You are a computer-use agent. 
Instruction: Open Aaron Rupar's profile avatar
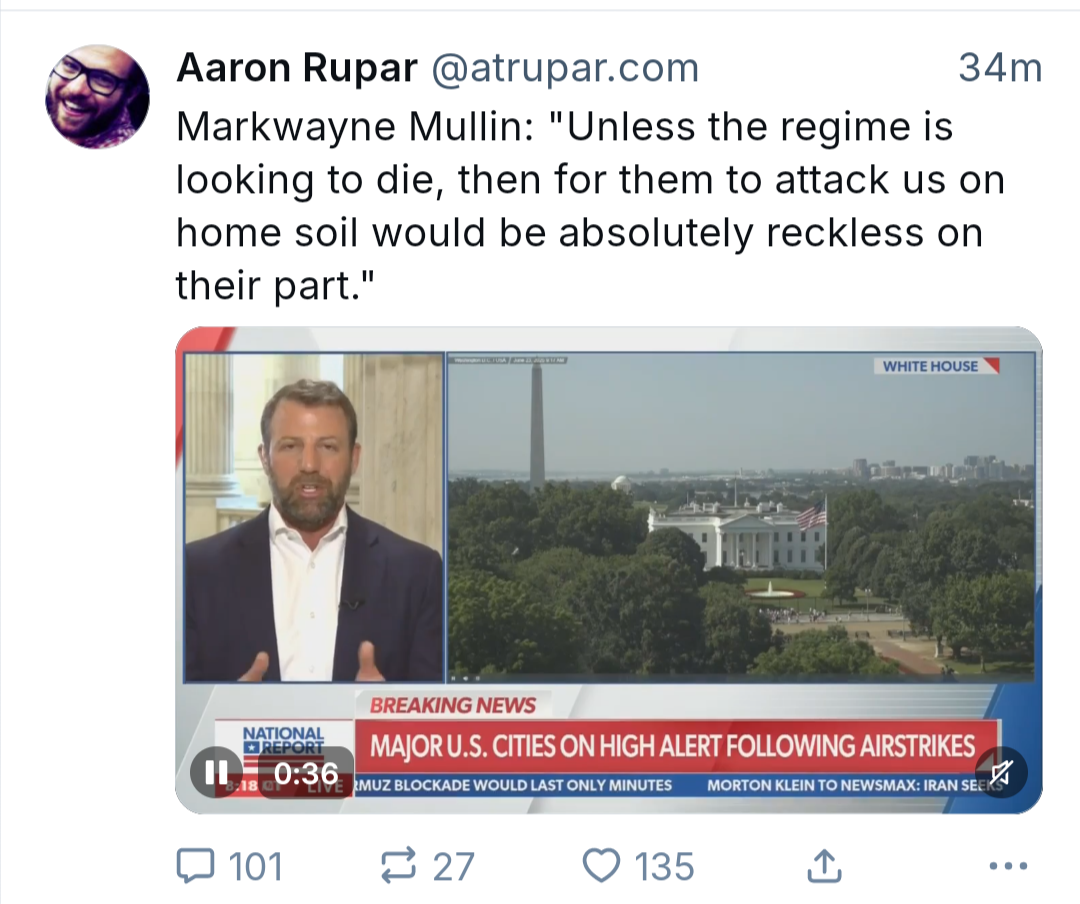coord(97,97)
